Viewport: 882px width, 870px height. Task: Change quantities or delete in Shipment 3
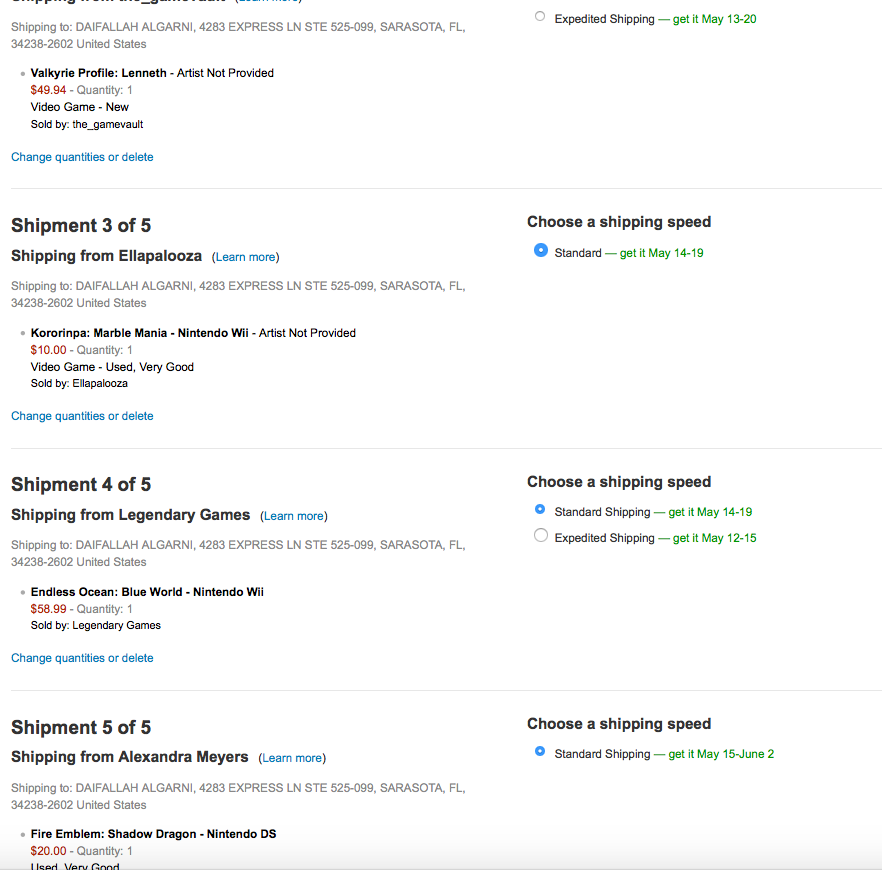[x=82, y=416]
